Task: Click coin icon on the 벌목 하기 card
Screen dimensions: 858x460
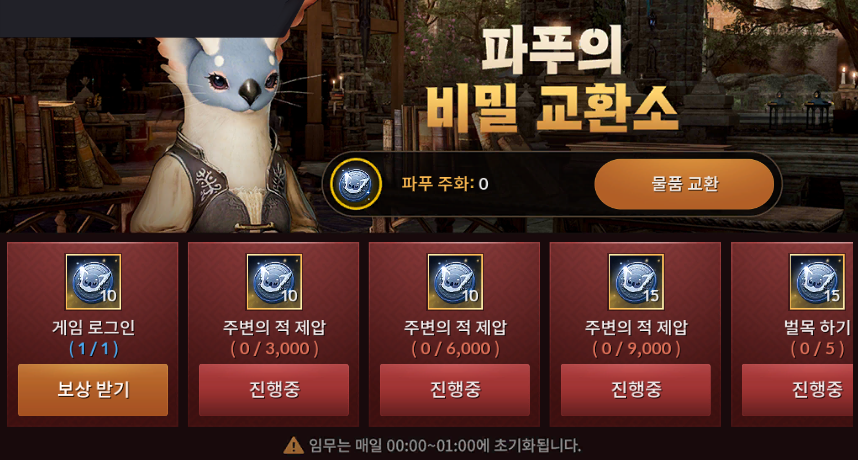Action: pos(817,282)
